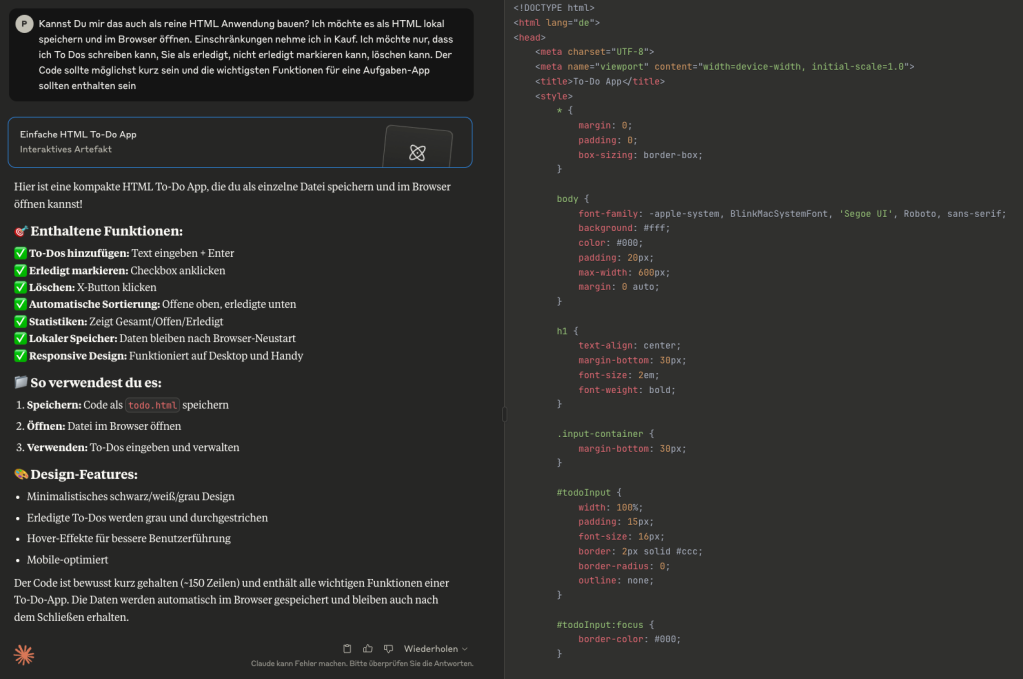Click the heading 'Enthaltene Funktionen:'
Screen dimensions: 1023x679
[106, 231]
